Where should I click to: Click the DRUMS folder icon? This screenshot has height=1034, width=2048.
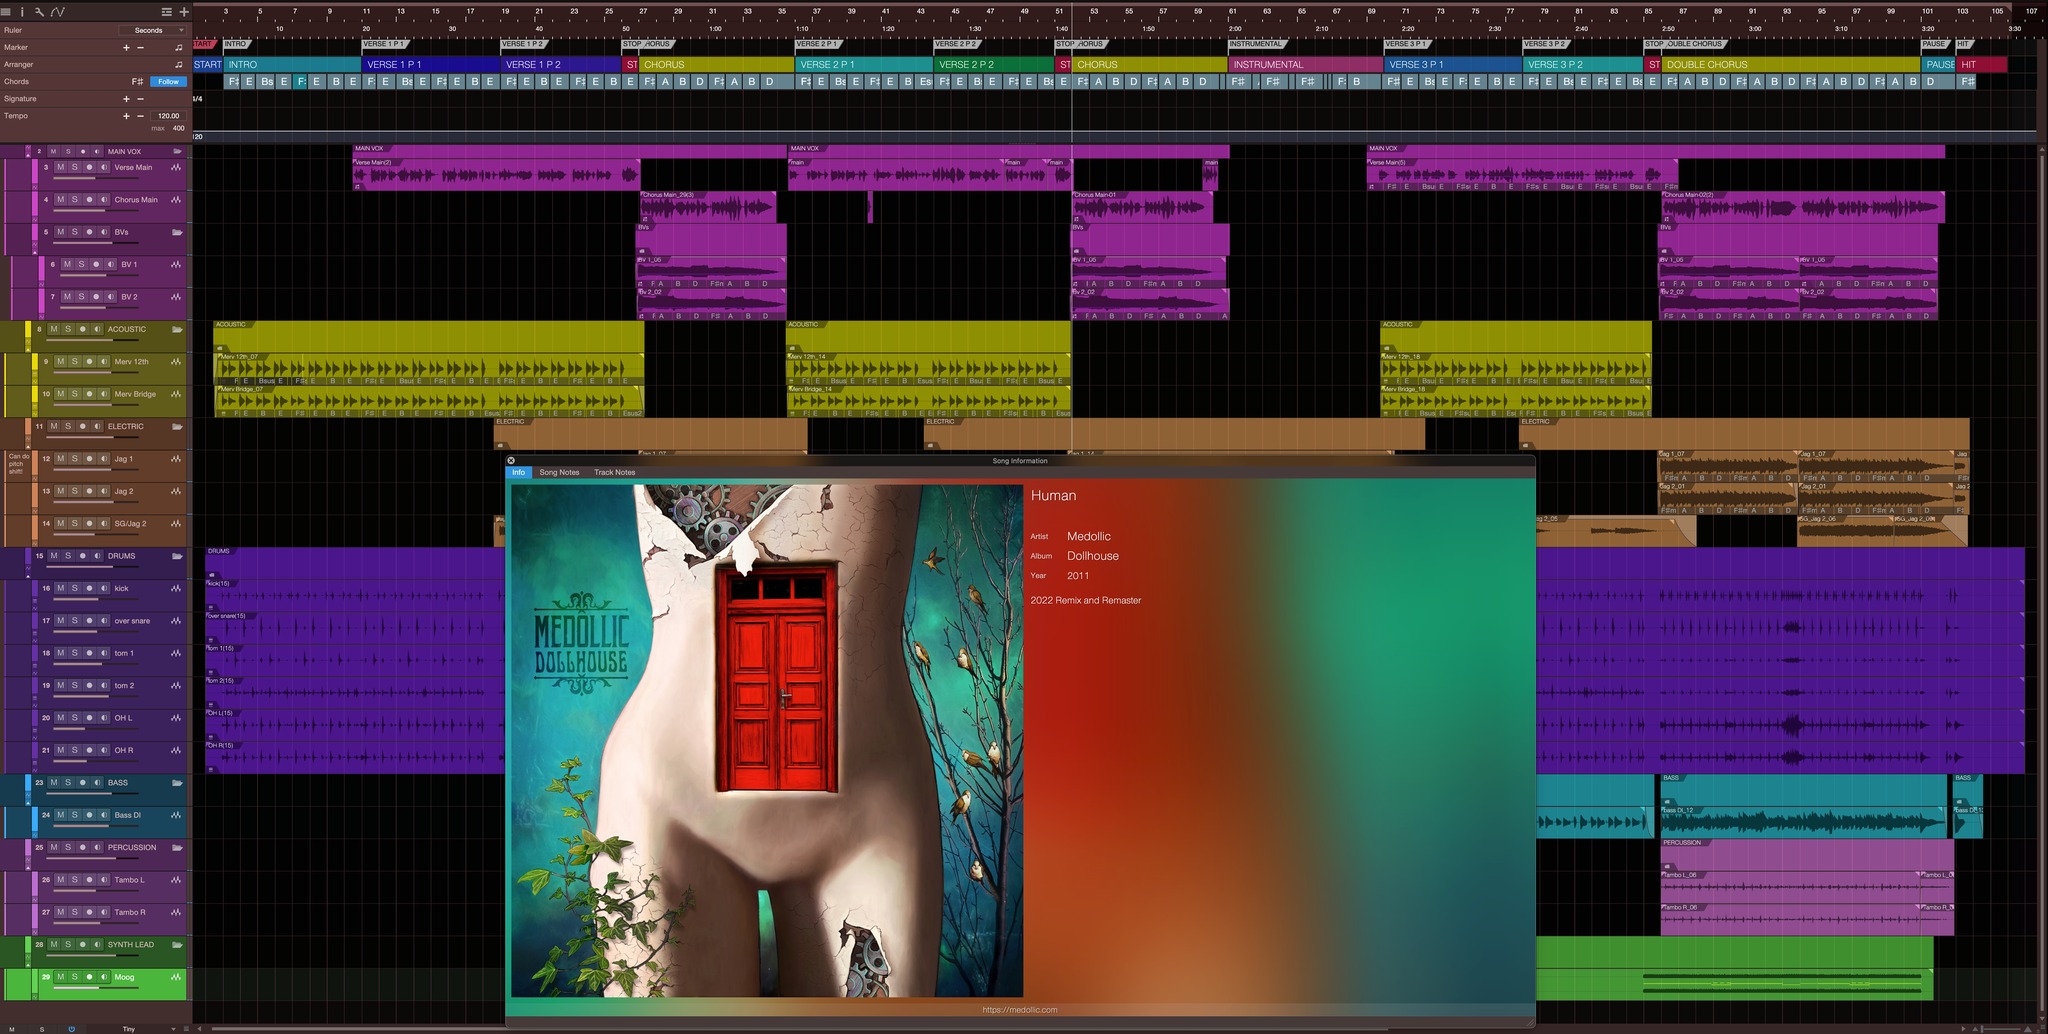pyautogui.click(x=177, y=556)
